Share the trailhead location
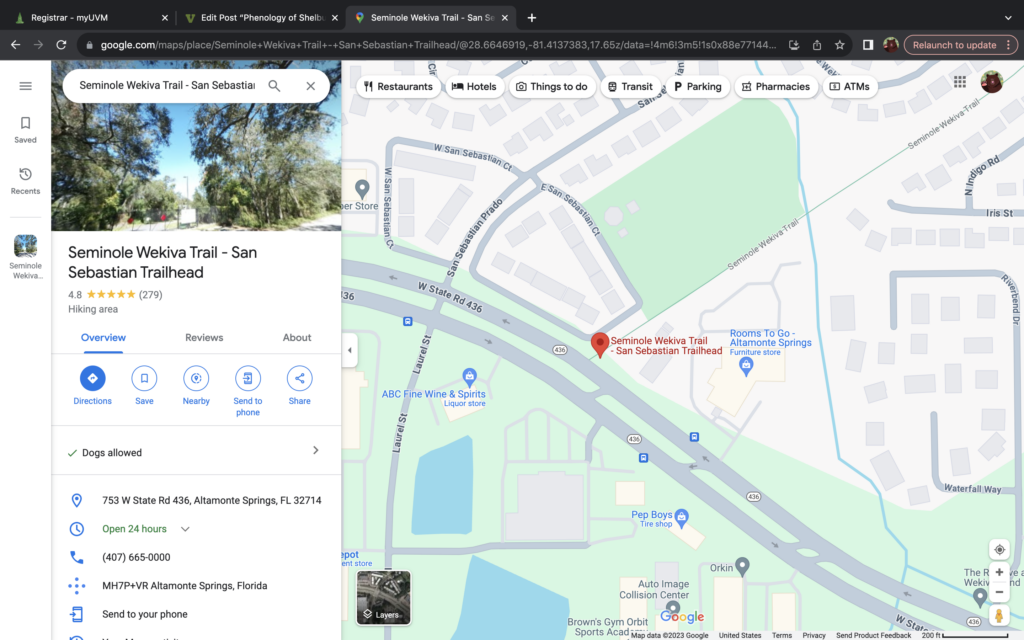Screen dimensions: 1024x640 pyautogui.click(x=299, y=378)
